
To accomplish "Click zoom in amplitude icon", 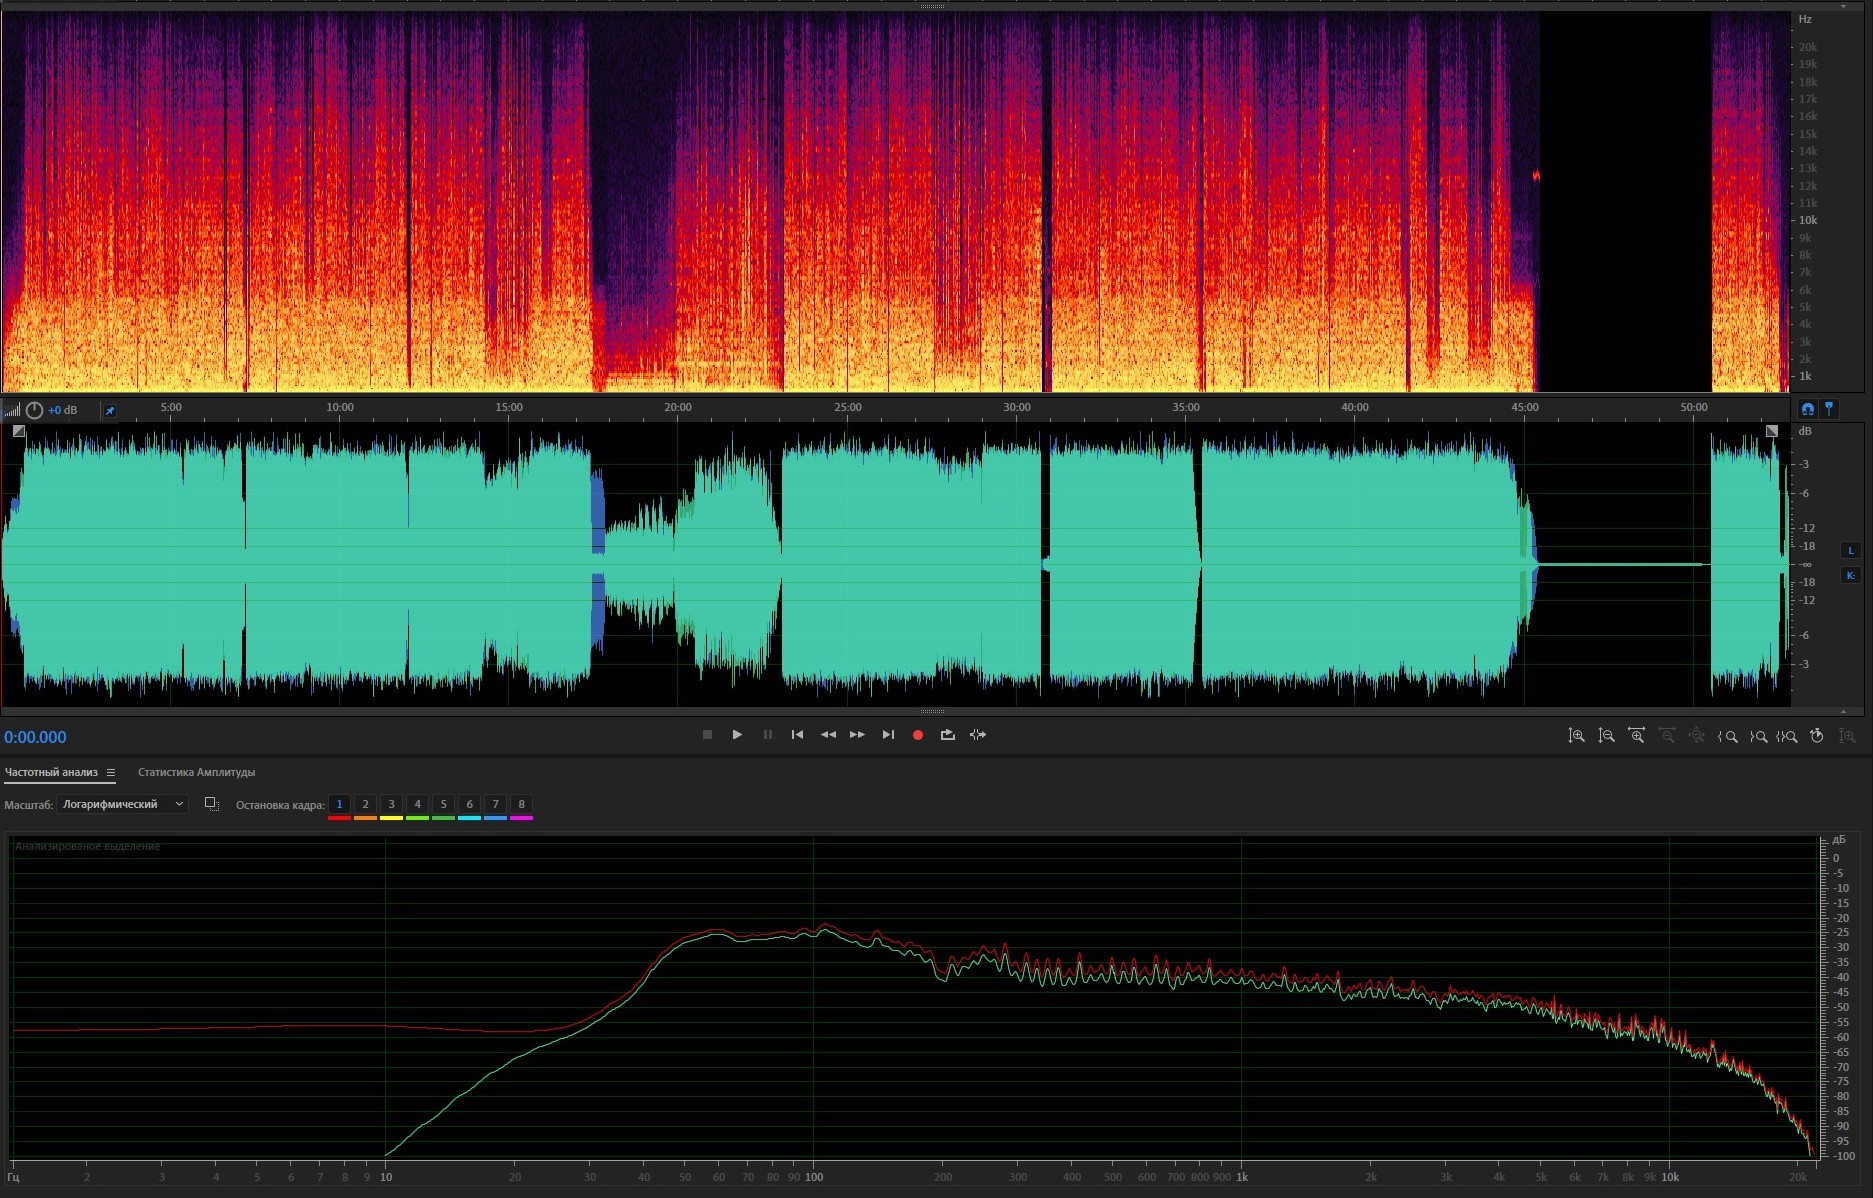I will click(x=1576, y=736).
